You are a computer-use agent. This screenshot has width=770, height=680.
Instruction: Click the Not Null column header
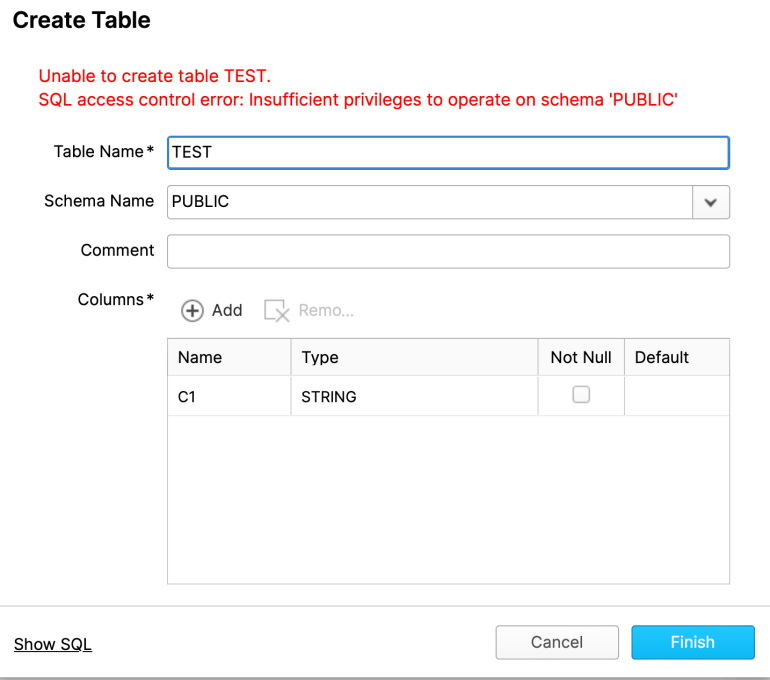pos(581,357)
